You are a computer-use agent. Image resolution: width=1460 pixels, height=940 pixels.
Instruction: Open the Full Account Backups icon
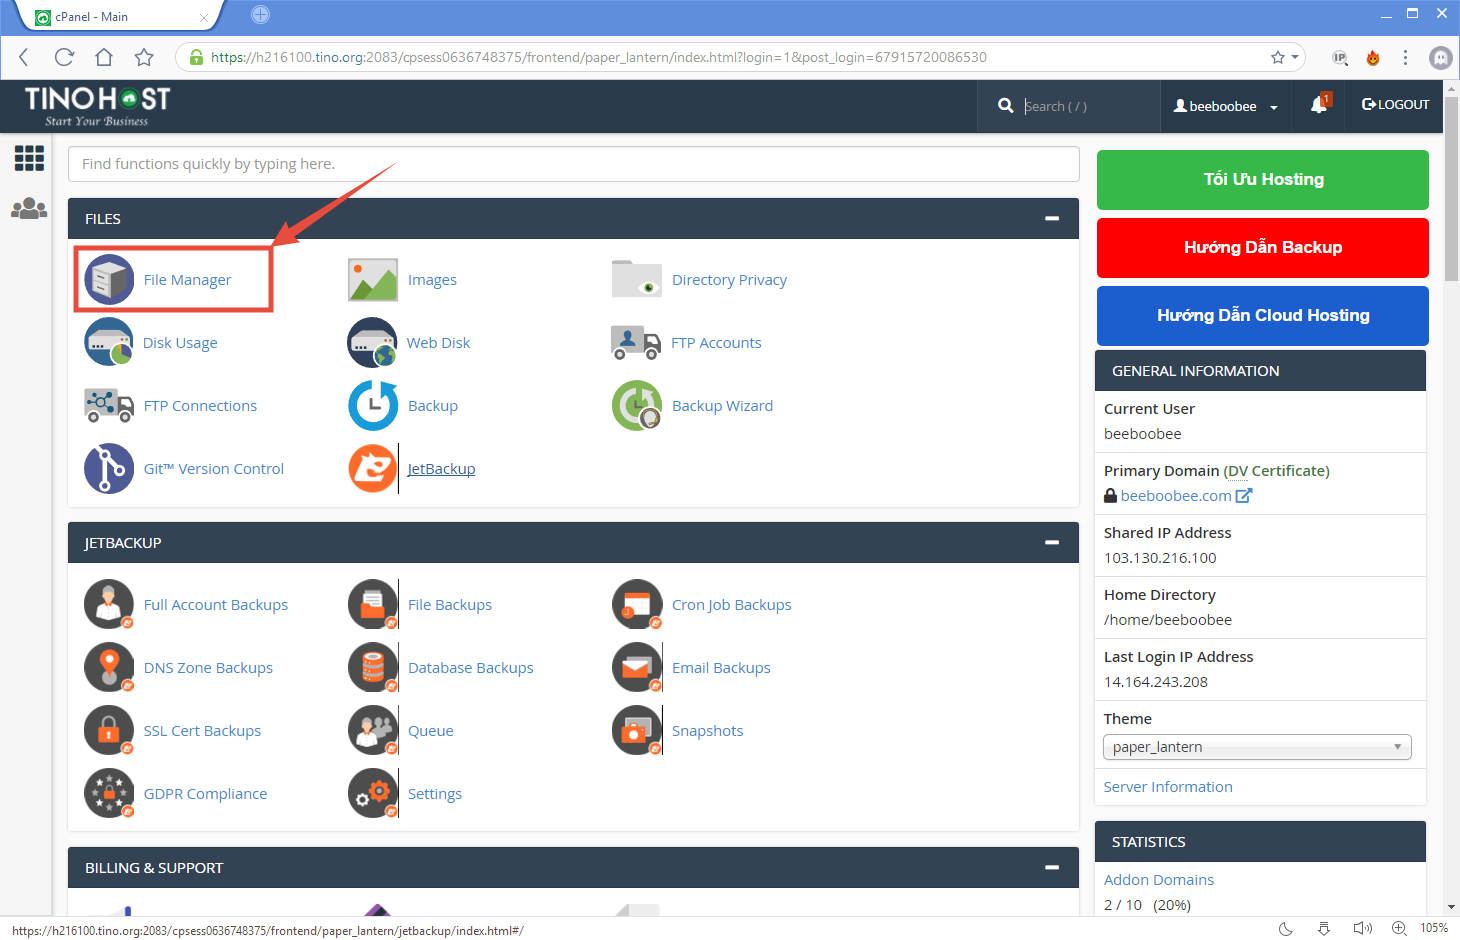click(x=109, y=604)
